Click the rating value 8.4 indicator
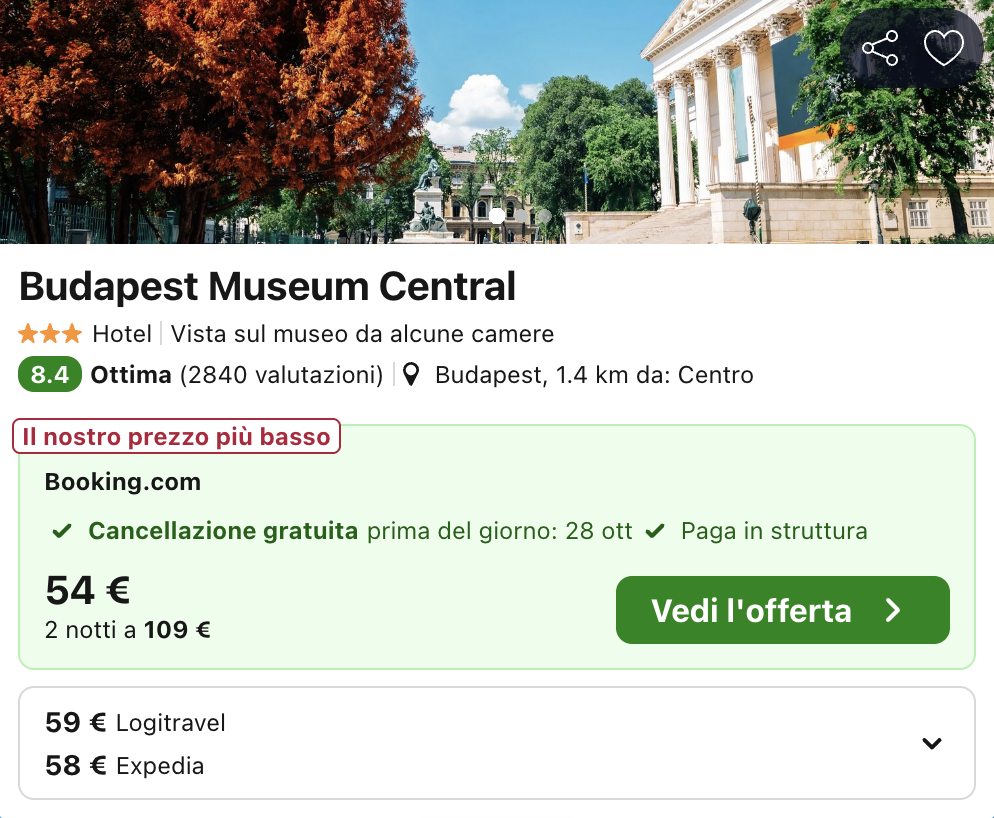The image size is (994, 818). tap(49, 375)
